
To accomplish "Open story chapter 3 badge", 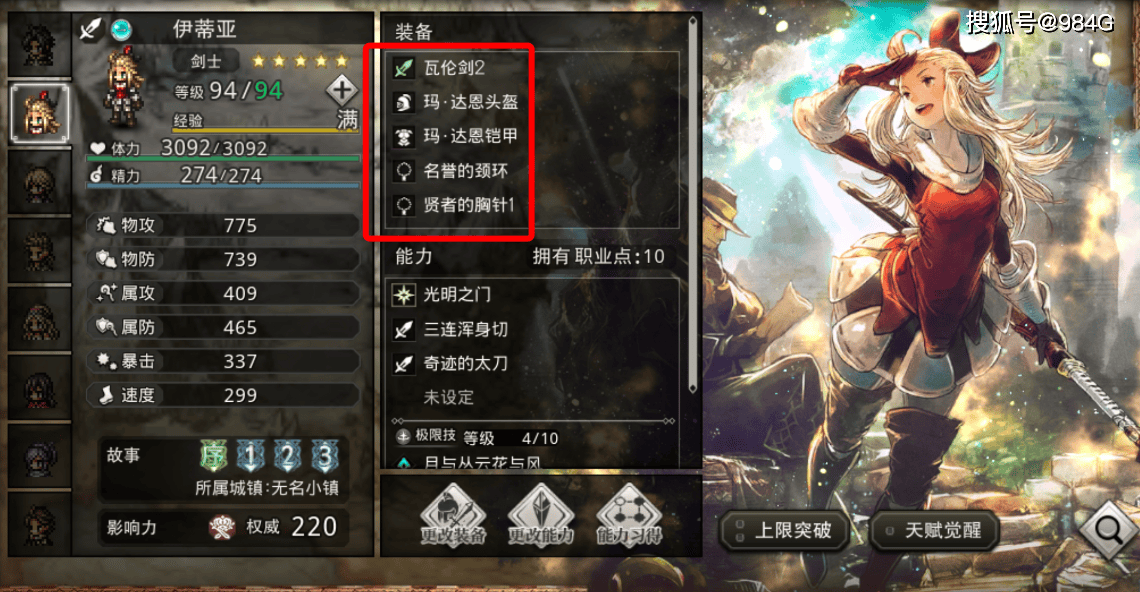I will click(x=324, y=456).
